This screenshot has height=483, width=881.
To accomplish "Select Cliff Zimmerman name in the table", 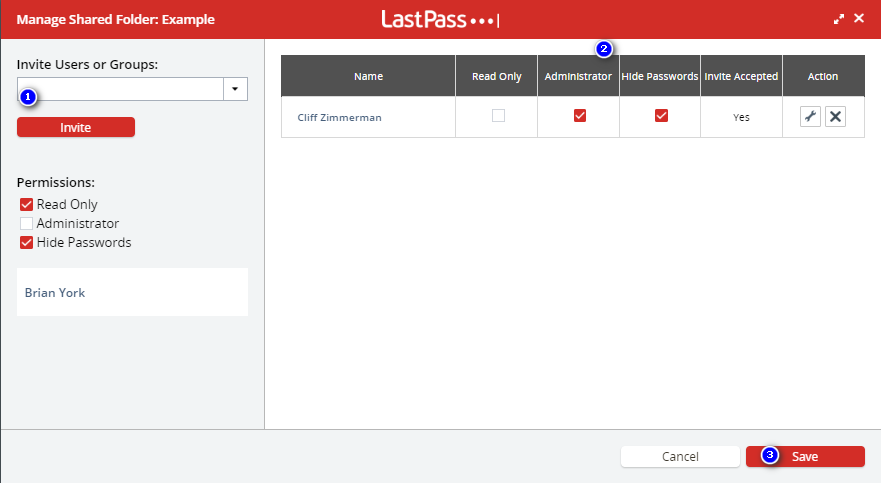I will (x=339, y=117).
